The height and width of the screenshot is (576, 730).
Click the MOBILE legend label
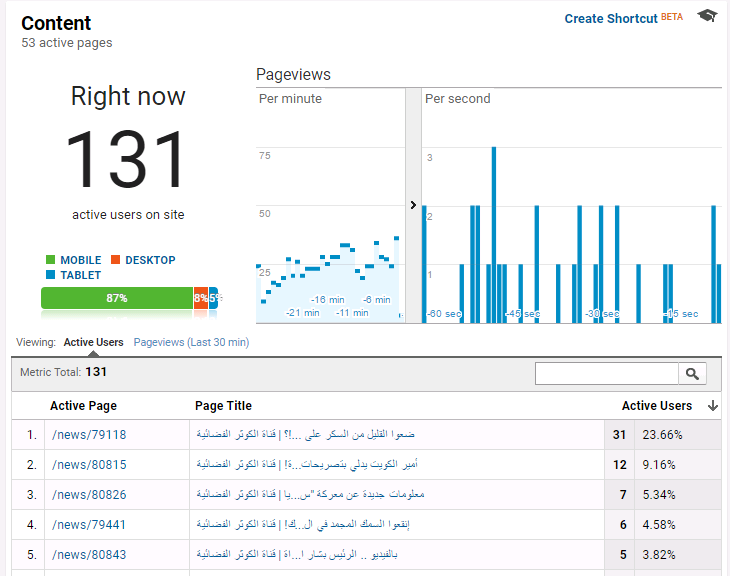pos(80,260)
